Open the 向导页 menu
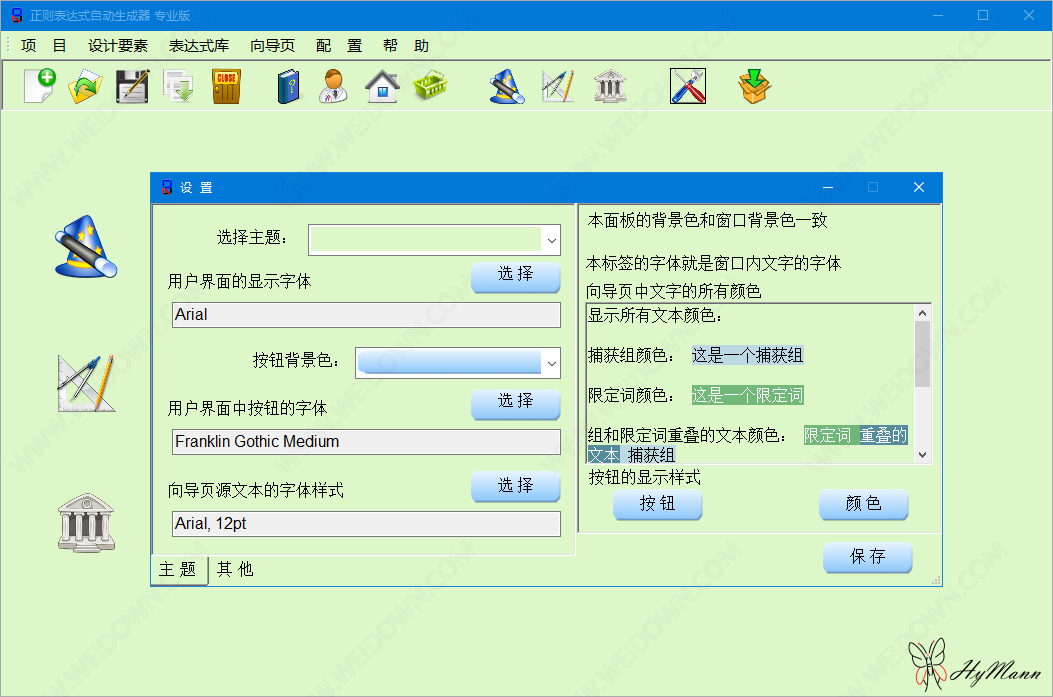This screenshot has width=1053, height=697. [x=272, y=46]
